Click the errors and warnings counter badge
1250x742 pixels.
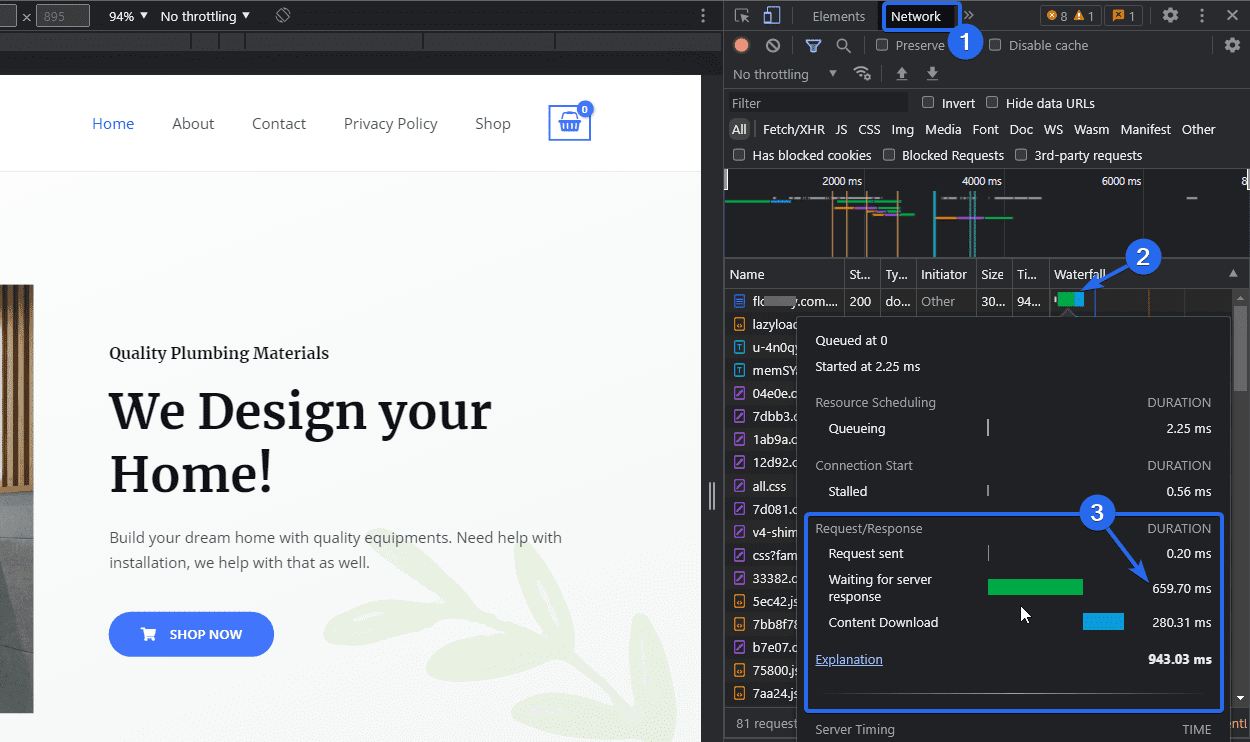click(x=1070, y=16)
